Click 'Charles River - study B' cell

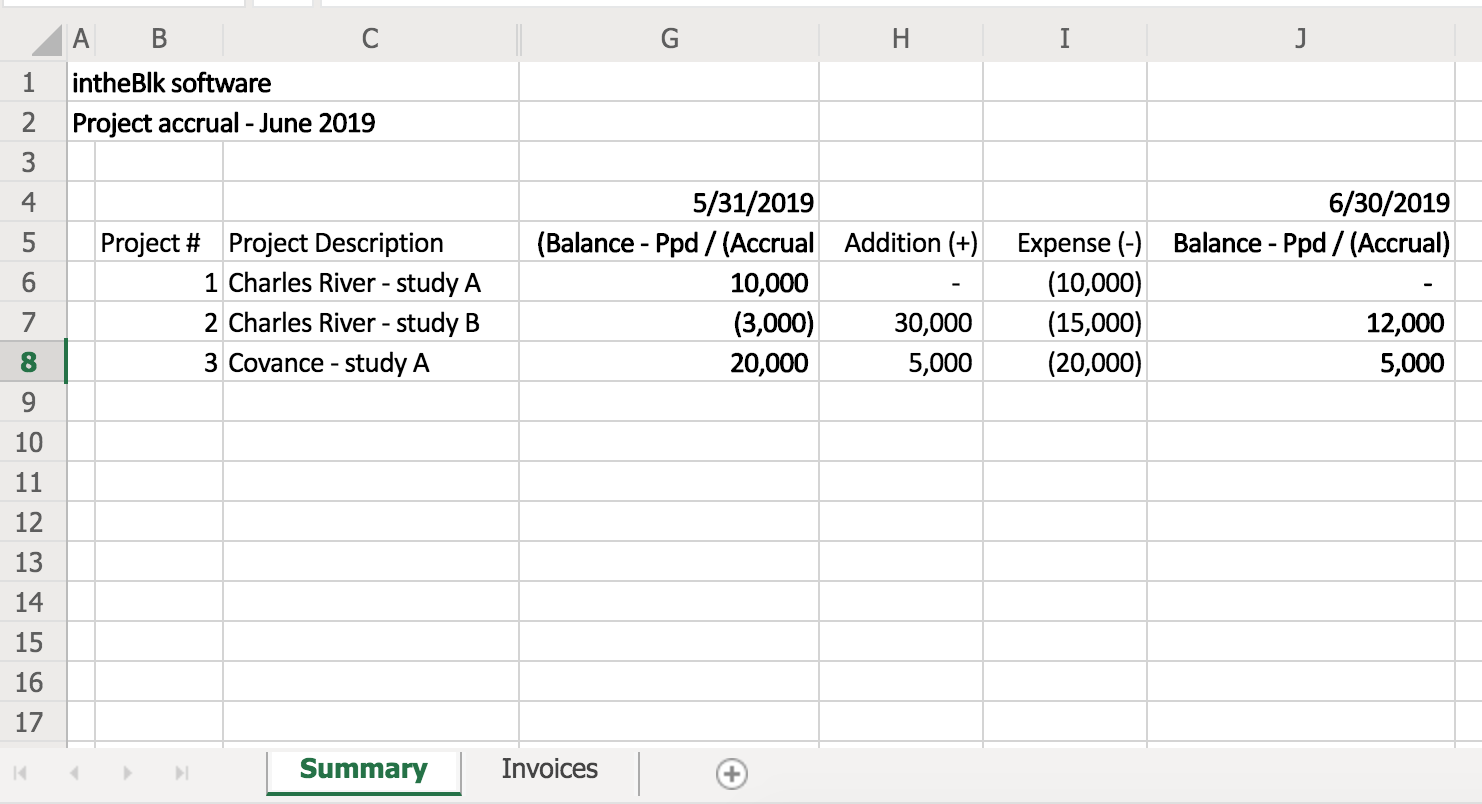tap(371, 322)
